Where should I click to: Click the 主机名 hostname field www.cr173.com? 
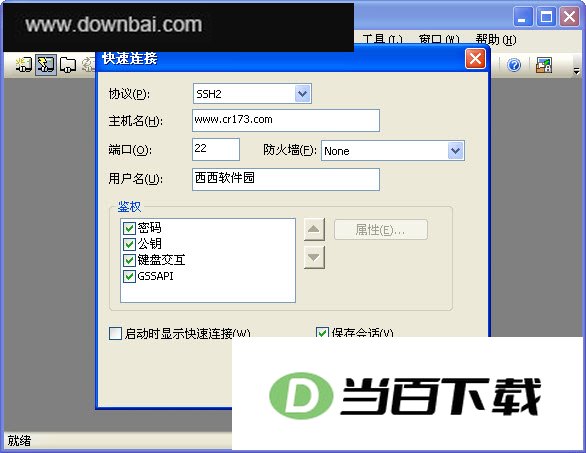click(286, 120)
